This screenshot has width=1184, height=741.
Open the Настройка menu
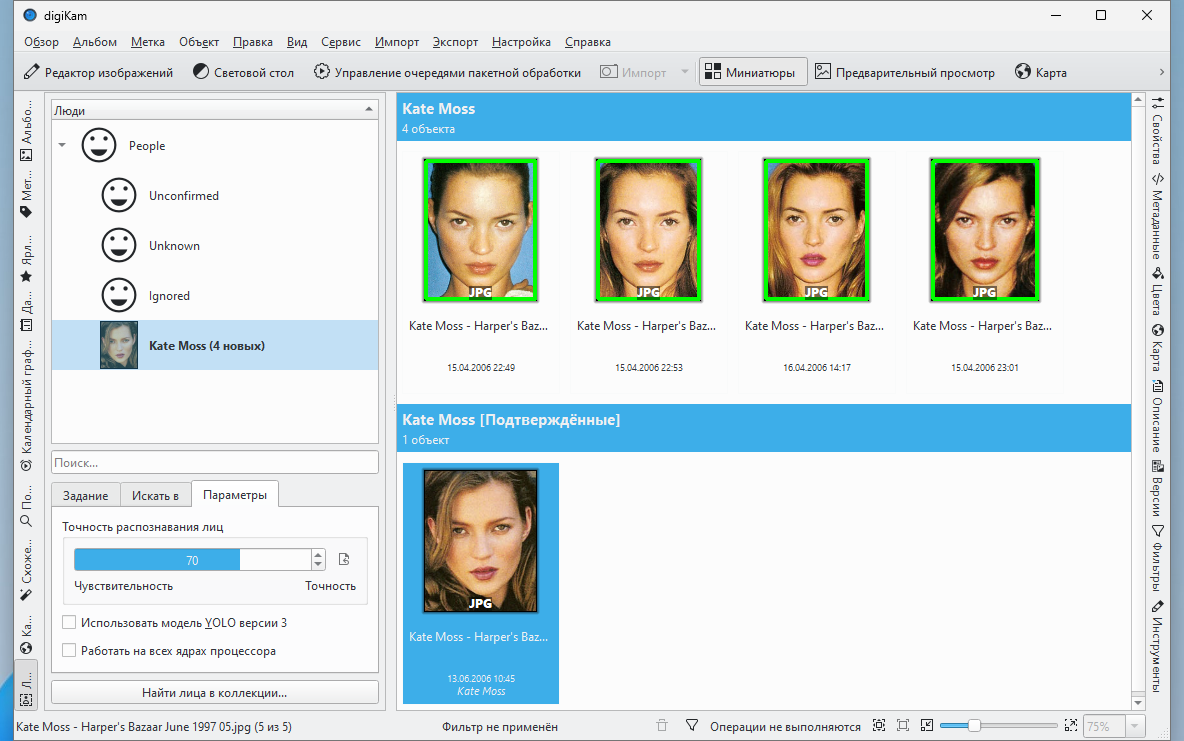pyautogui.click(x=521, y=42)
